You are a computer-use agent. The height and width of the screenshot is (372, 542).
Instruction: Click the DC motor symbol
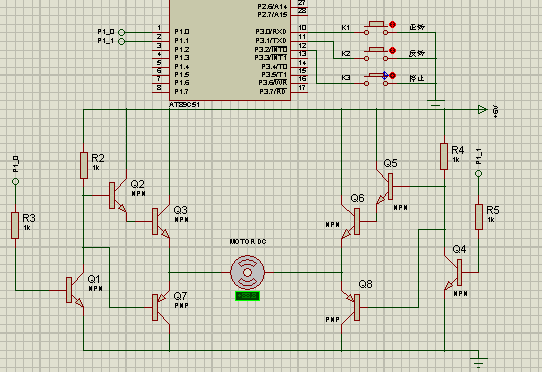(247, 272)
